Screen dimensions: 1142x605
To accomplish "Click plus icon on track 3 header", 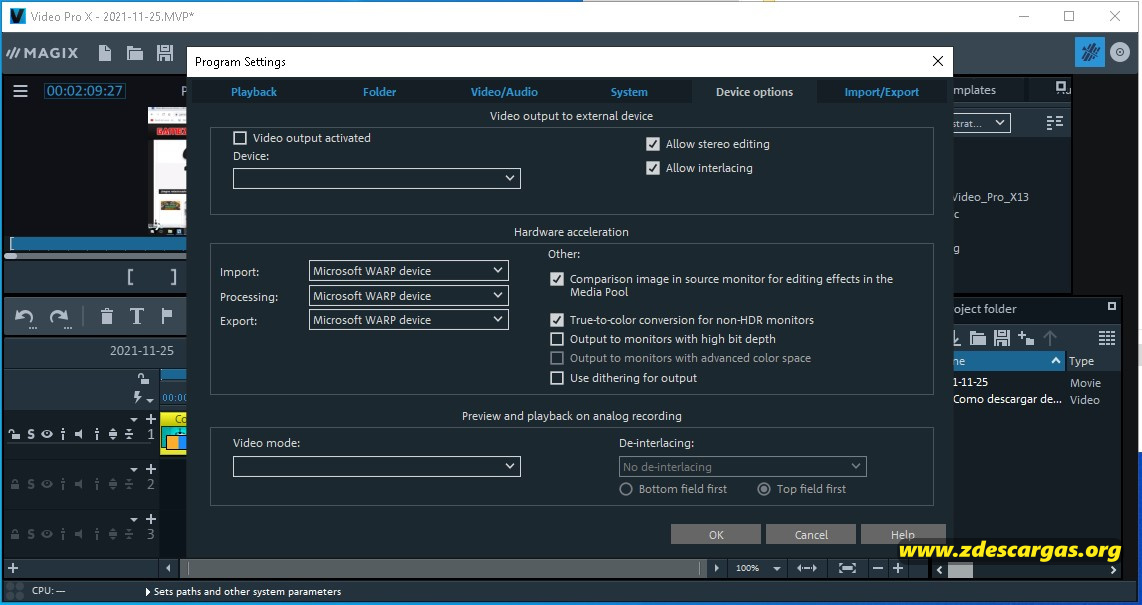I will click(151, 519).
